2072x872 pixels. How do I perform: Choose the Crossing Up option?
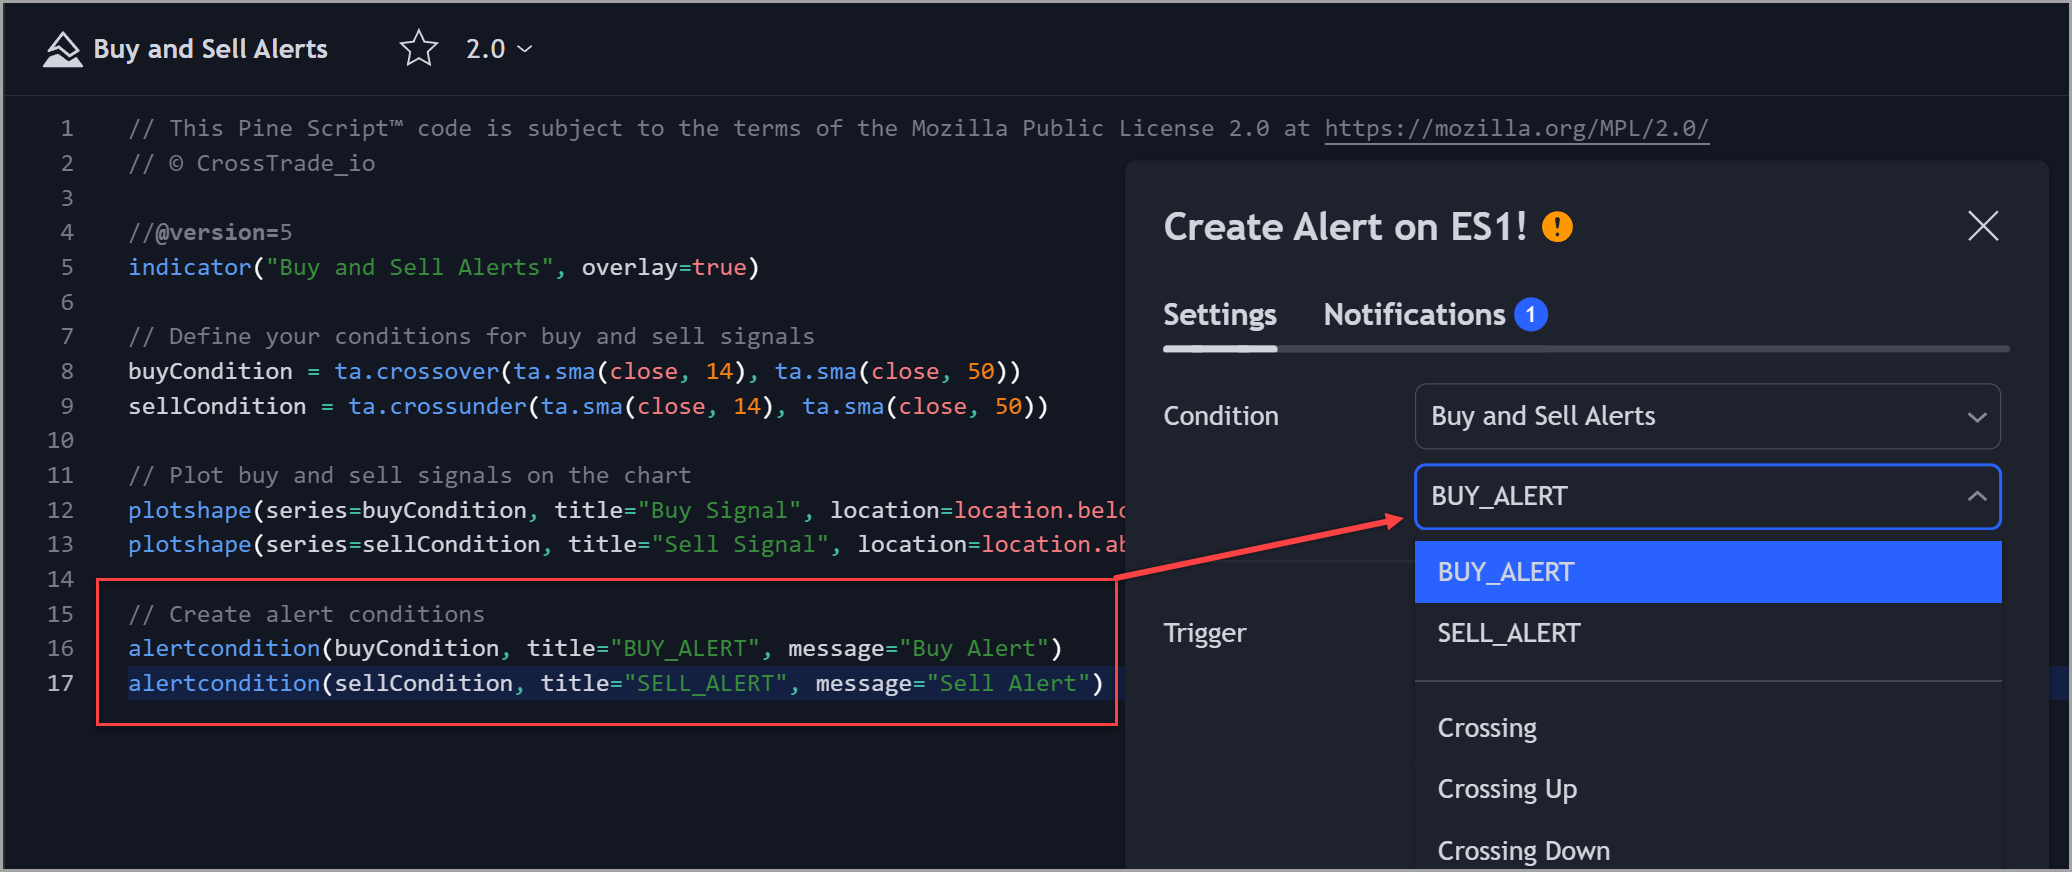[1707, 789]
